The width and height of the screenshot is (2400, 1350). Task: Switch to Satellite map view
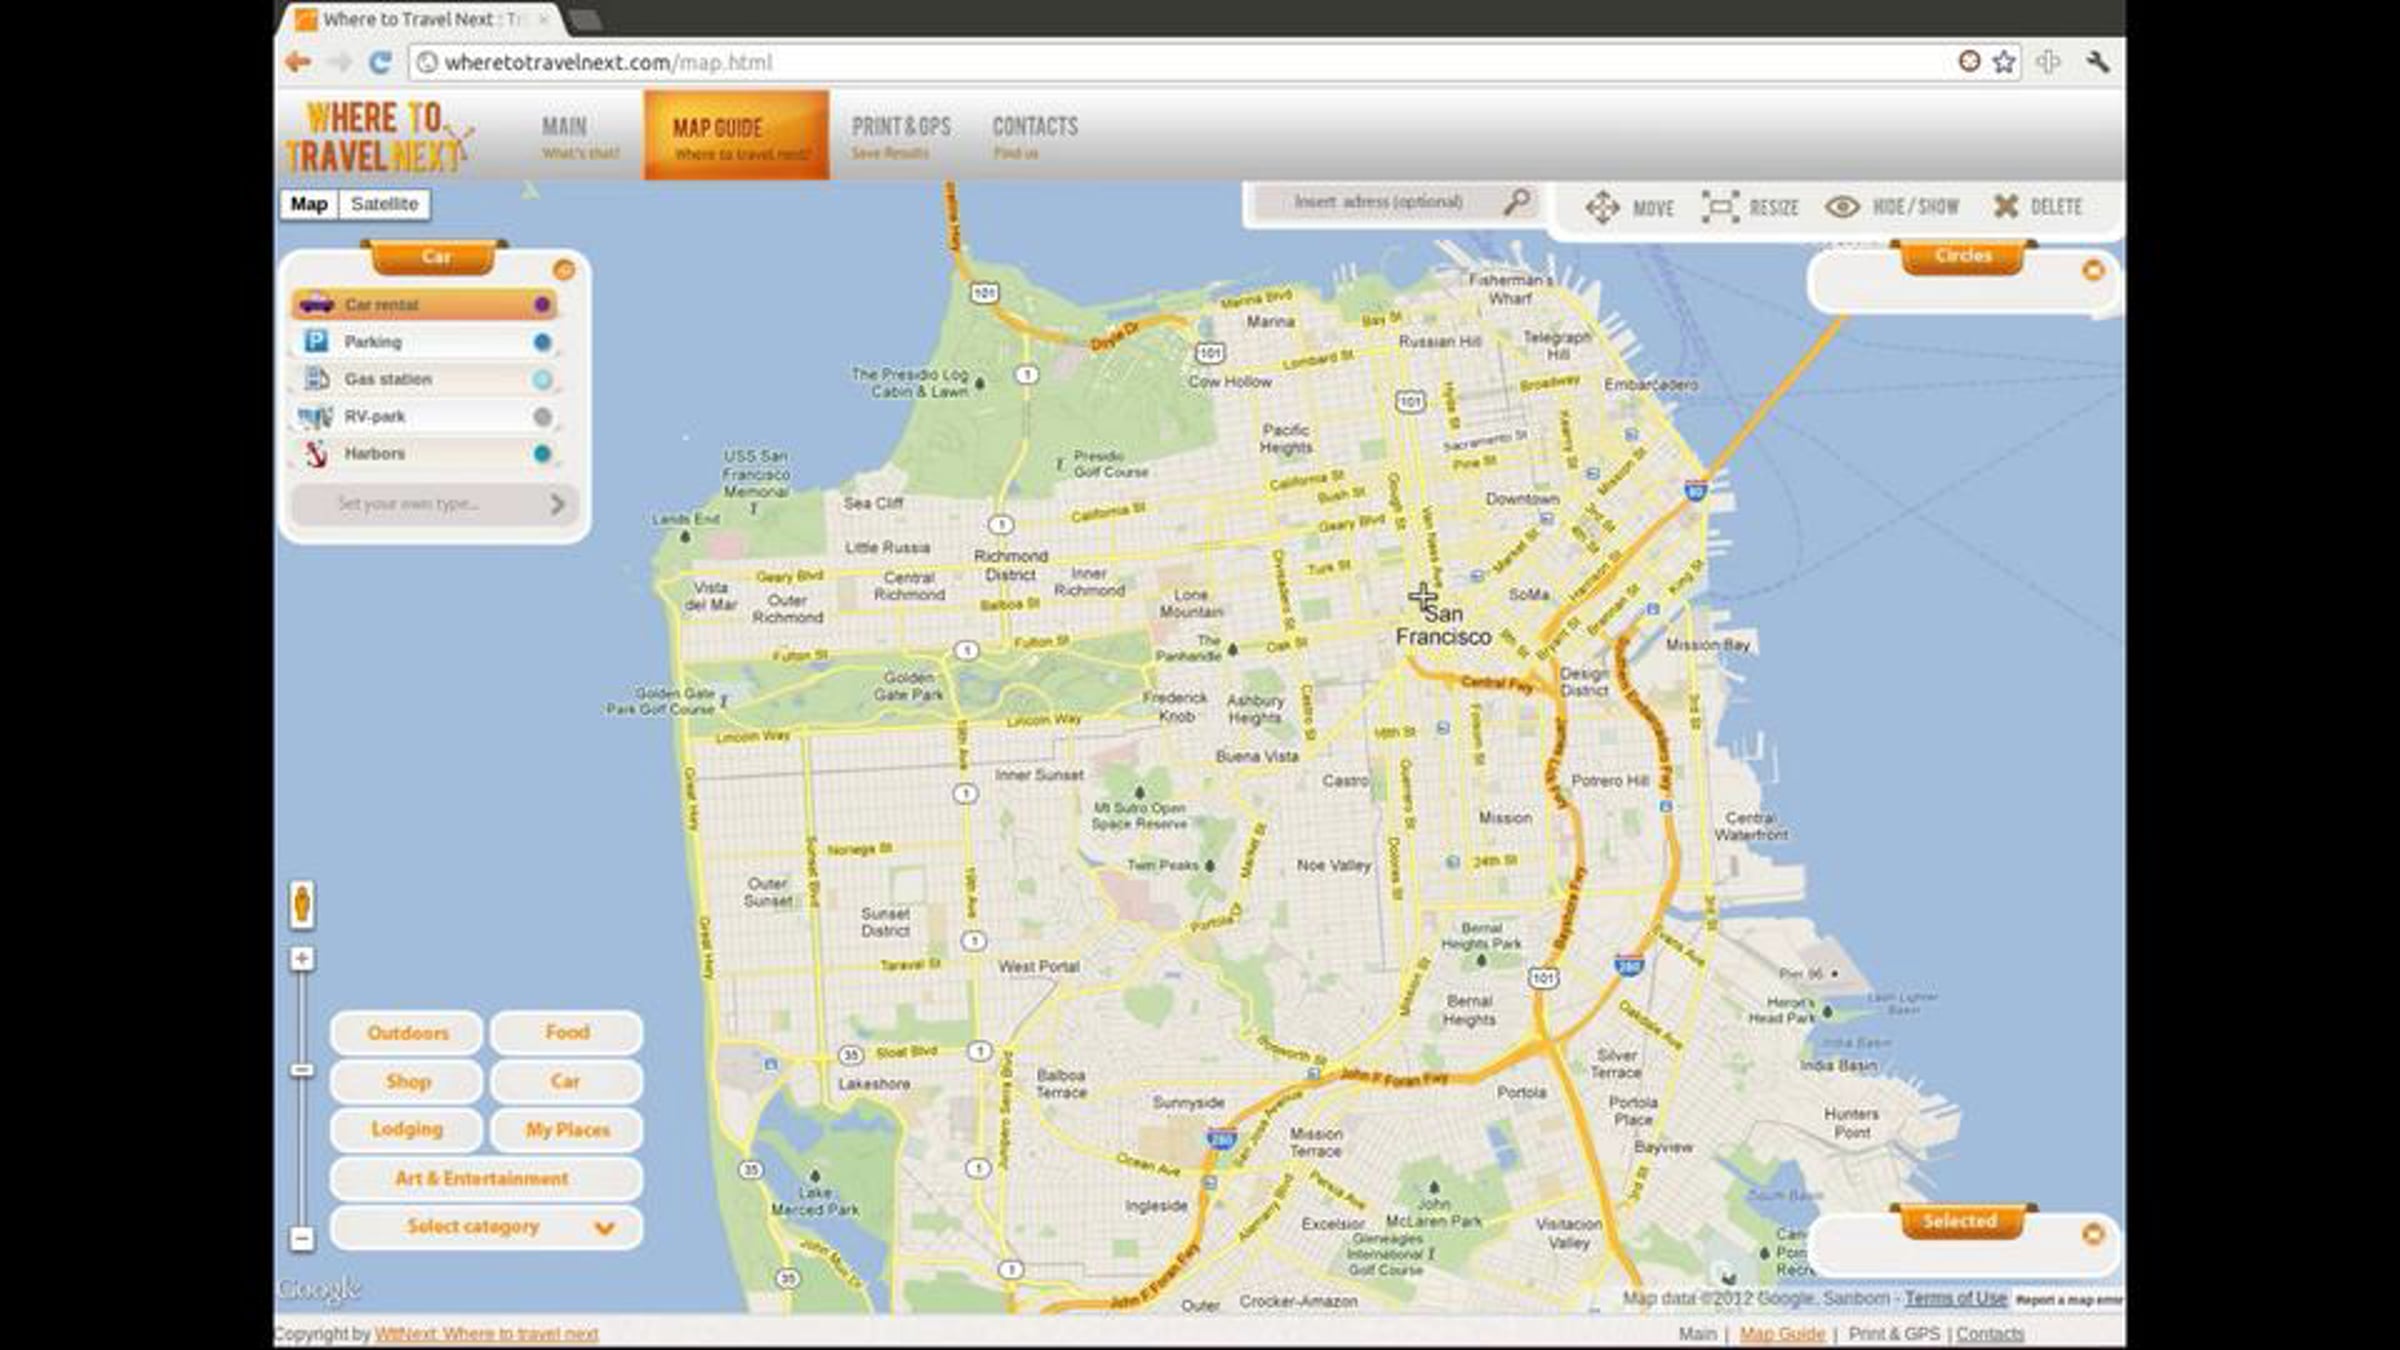click(384, 204)
